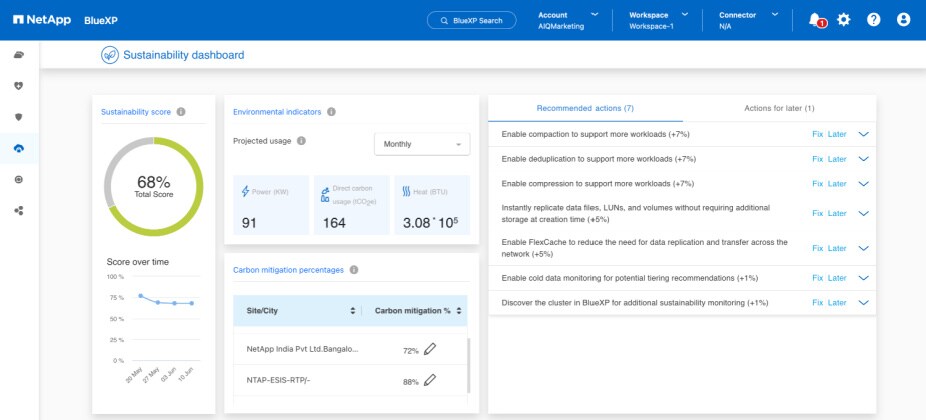The height and width of the screenshot is (420, 926).
Task: Select the Recommended actions tab
Action: [585, 108]
